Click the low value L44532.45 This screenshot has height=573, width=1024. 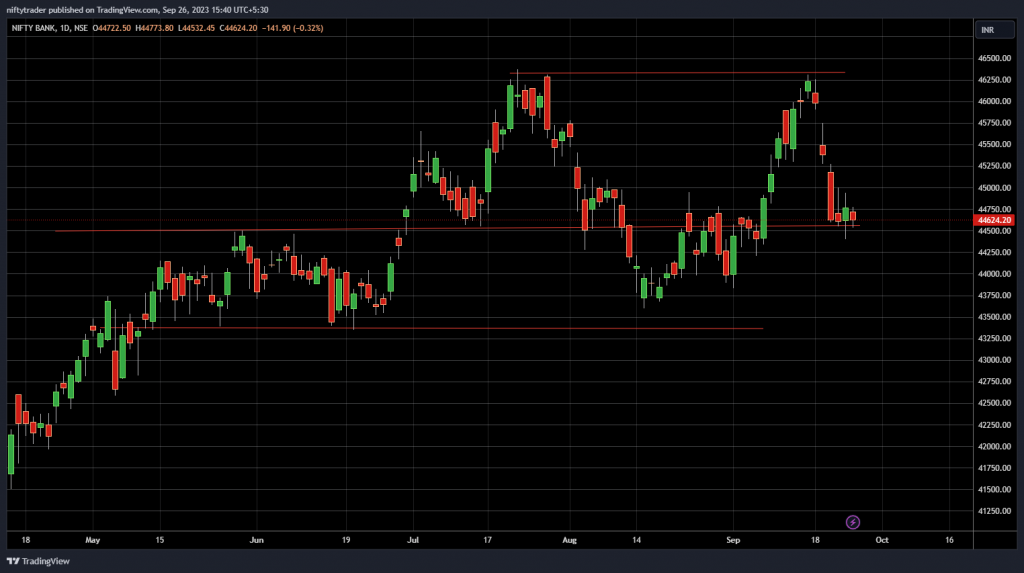tap(196, 28)
